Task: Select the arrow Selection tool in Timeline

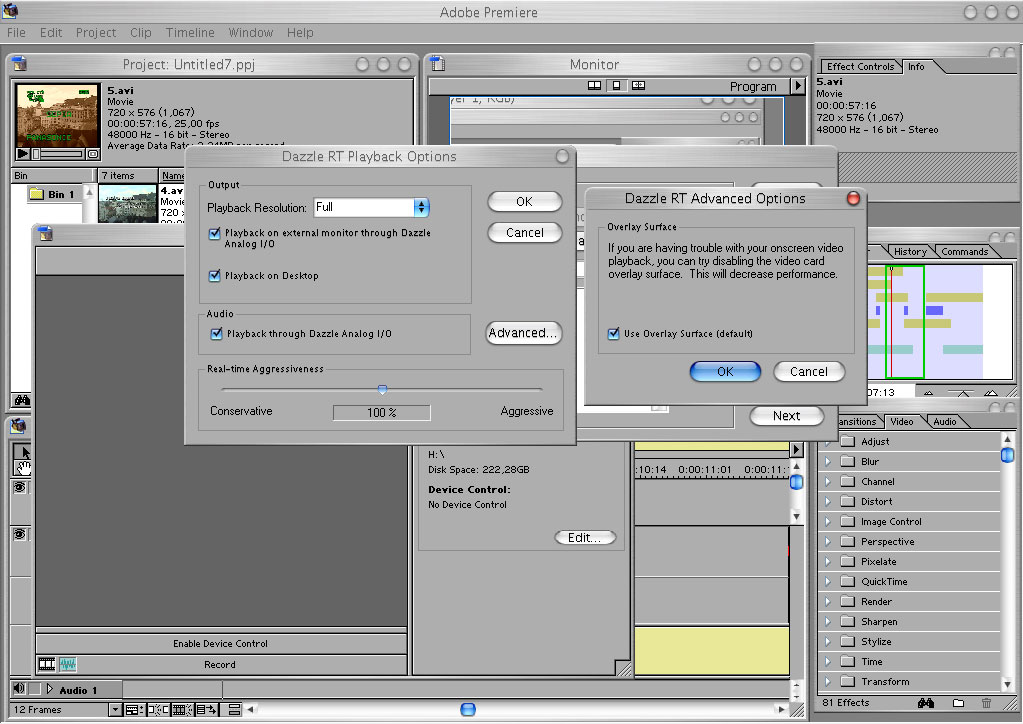Action: pyautogui.click(x=23, y=451)
